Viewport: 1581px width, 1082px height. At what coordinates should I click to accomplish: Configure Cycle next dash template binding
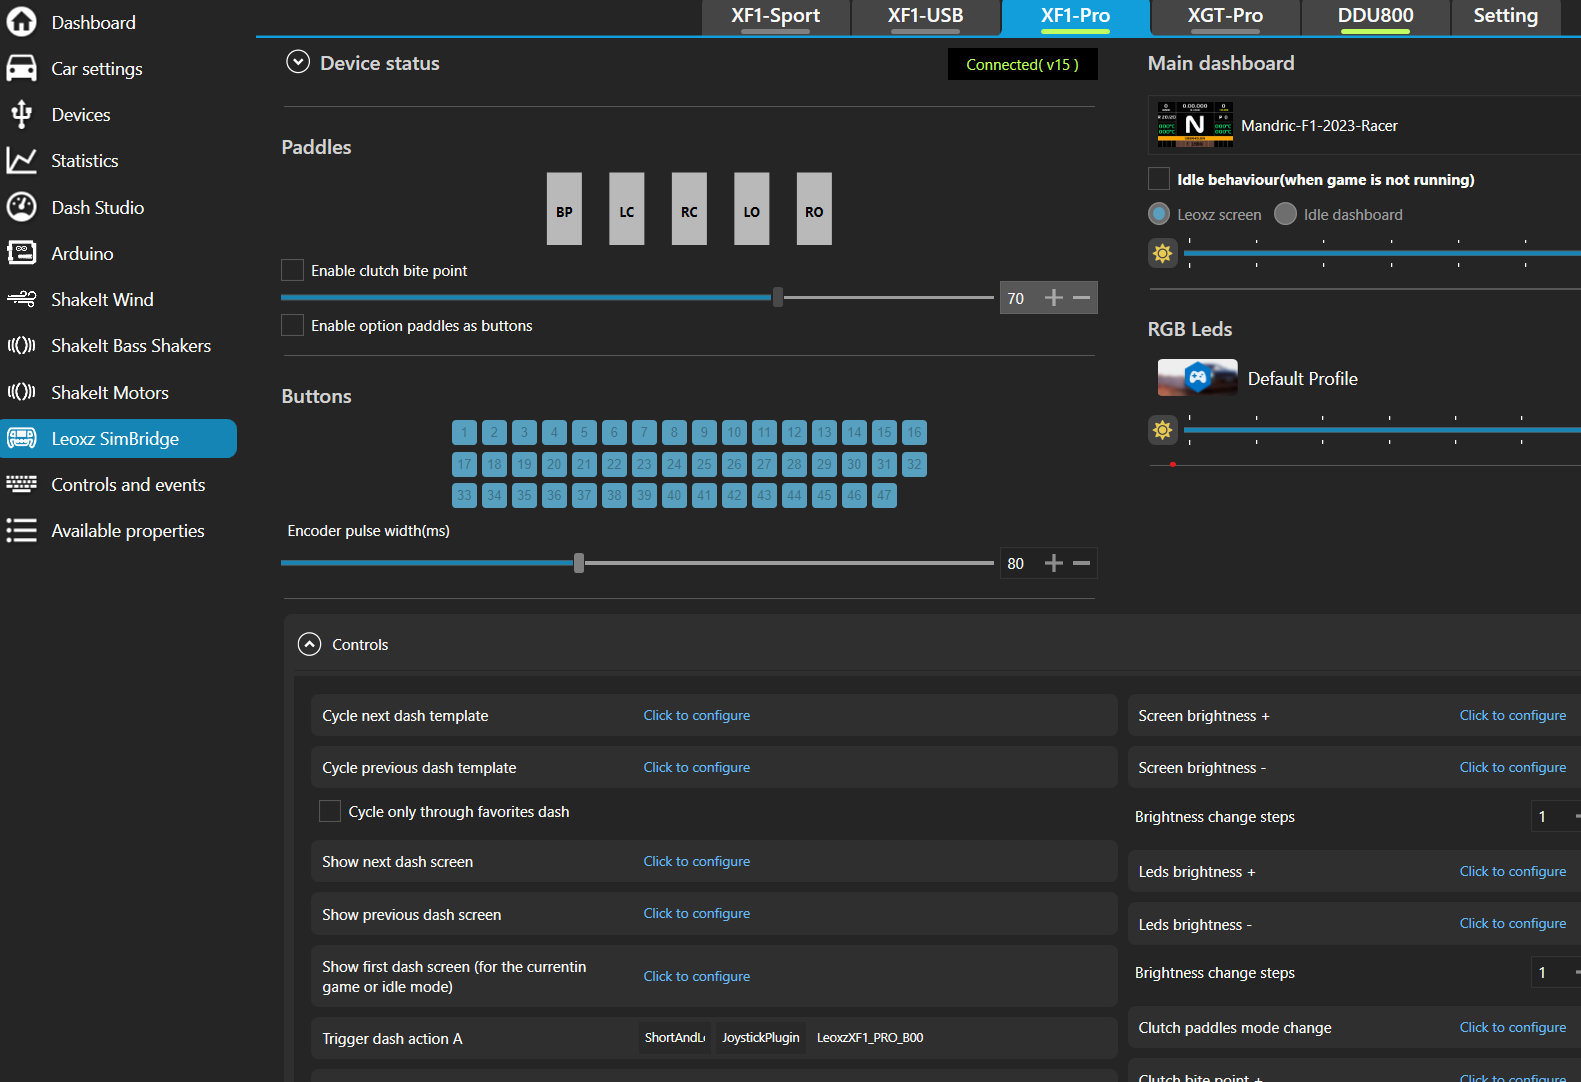697,715
